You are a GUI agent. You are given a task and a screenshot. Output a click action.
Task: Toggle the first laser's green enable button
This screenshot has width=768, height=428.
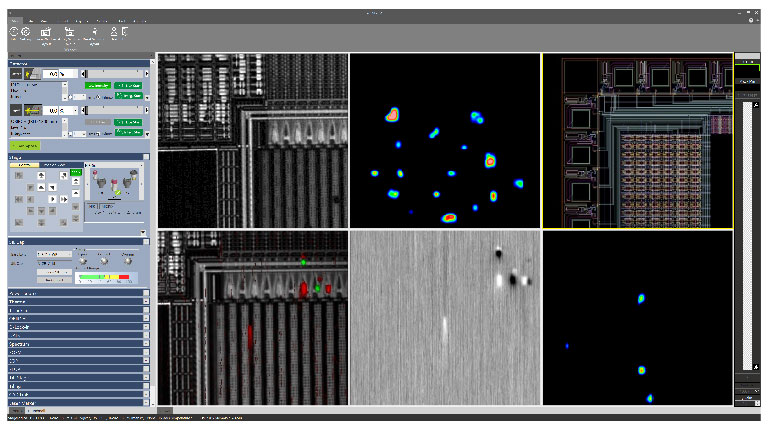[x=96, y=86]
